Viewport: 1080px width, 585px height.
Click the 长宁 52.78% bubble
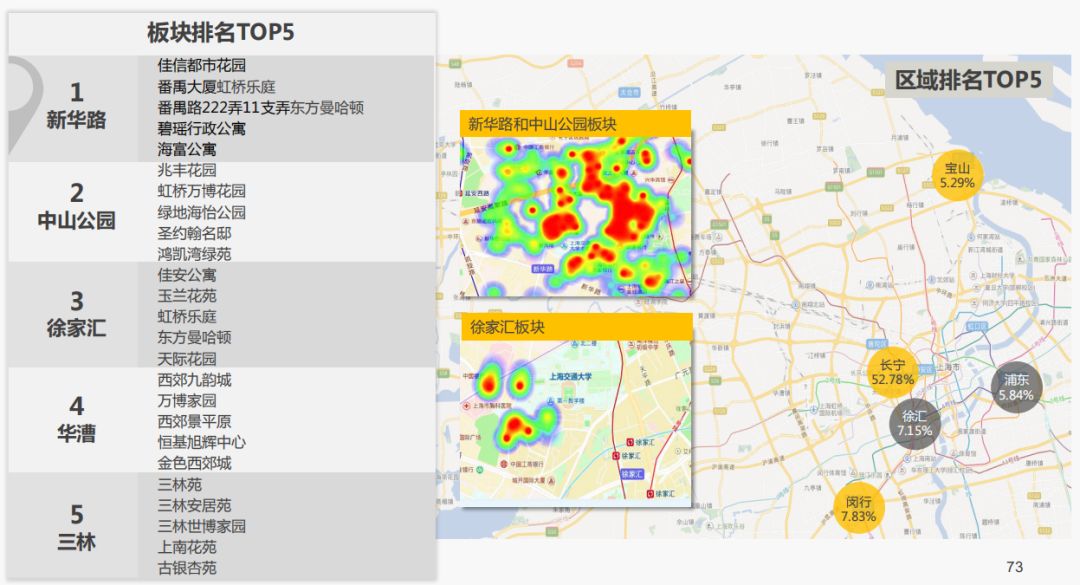tap(892, 372)
